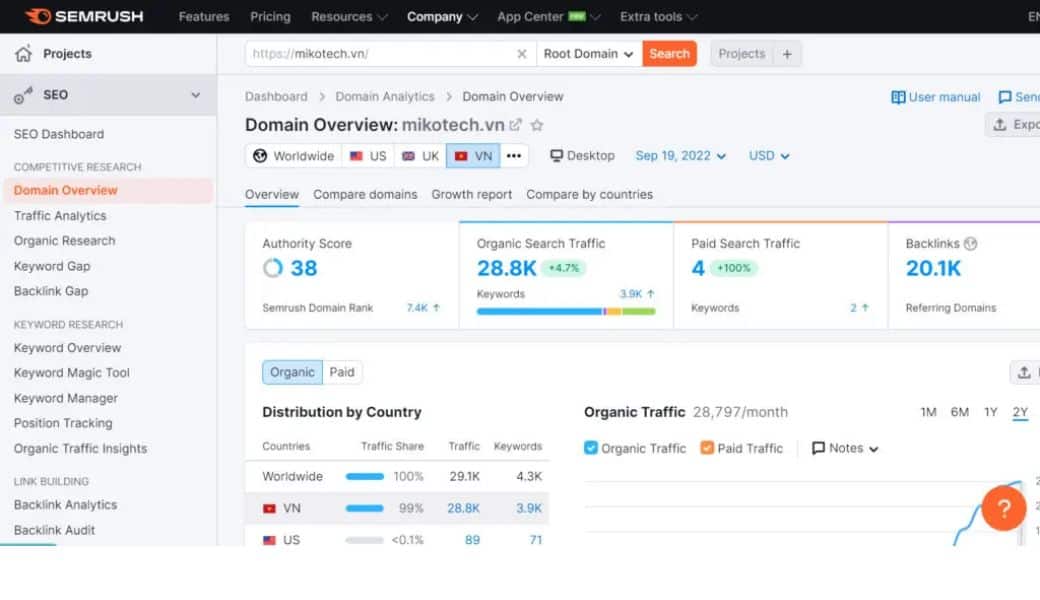
Task: Click the Backlinks info icon
Action: [x=970, y=243]
